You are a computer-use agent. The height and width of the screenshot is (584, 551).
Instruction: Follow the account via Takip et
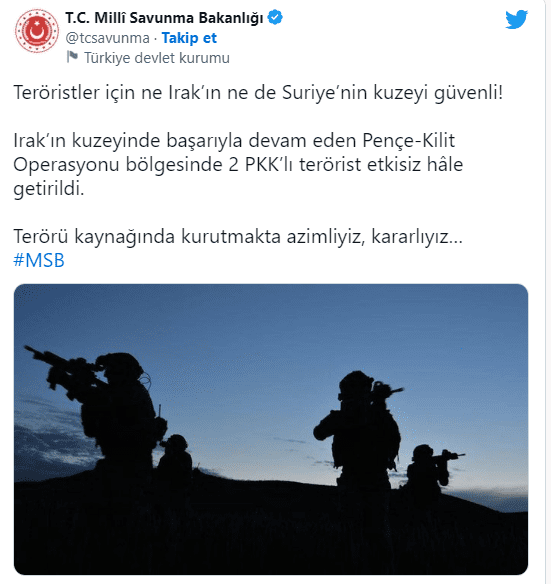(x=189, y=38)
